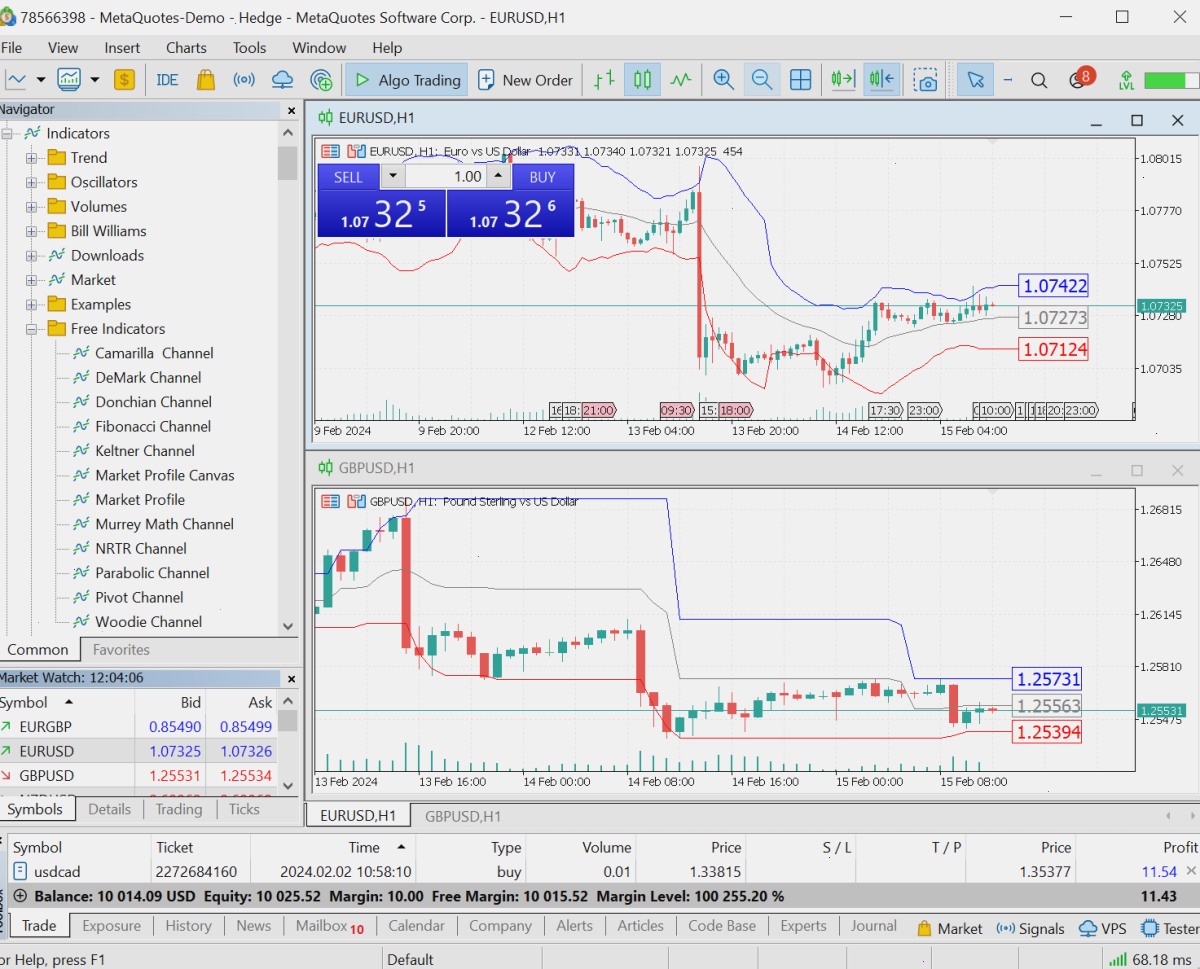Switch chart to line chart type

(x=681, y=80)
